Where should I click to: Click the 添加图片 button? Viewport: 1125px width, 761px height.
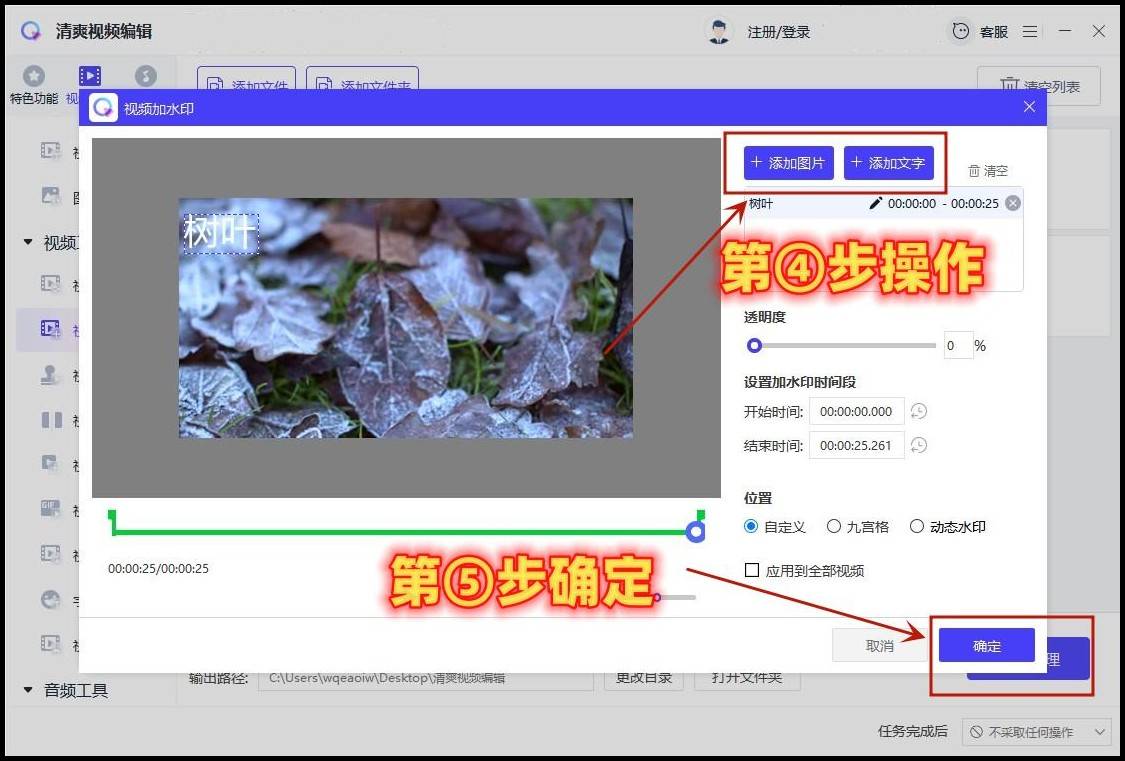789,163
